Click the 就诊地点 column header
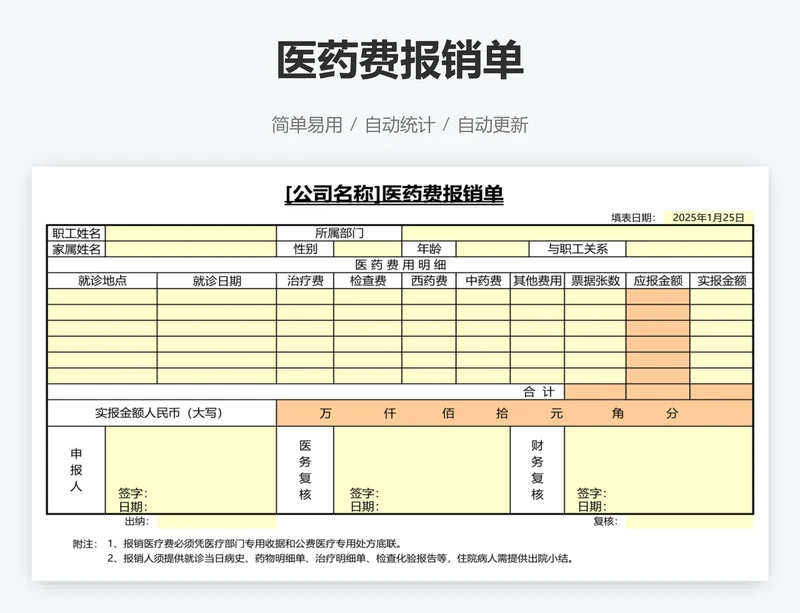 tap(102, 281)
